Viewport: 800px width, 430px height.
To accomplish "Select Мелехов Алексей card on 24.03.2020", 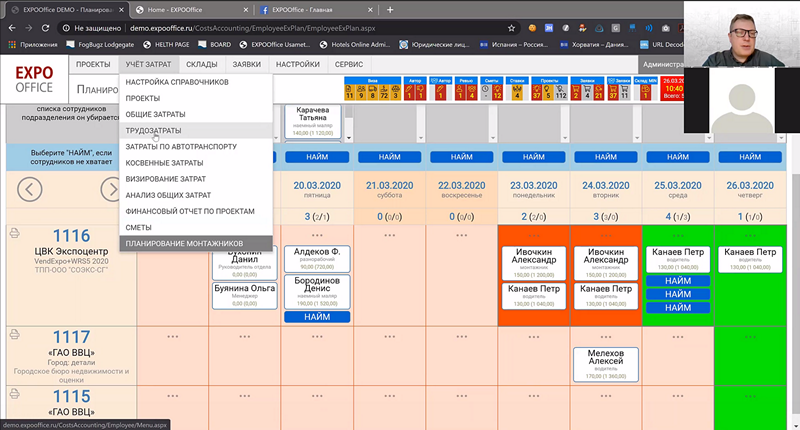I will [x=606, y=364].
